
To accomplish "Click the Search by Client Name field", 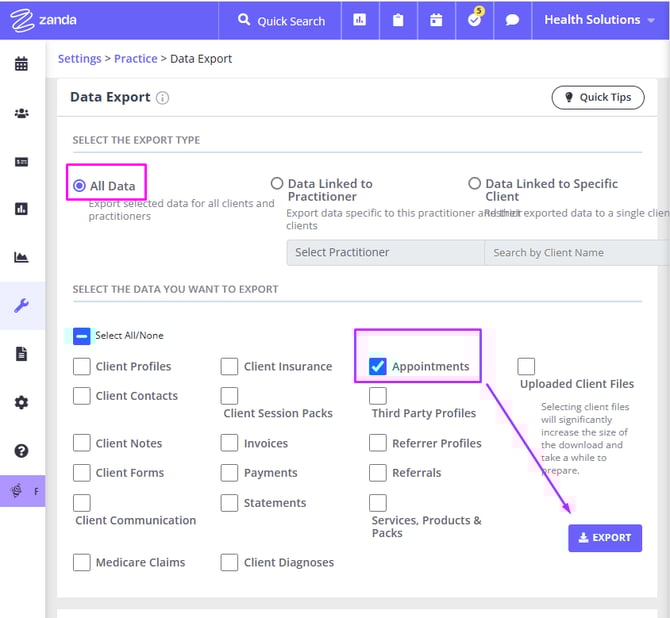I will 575,252.
